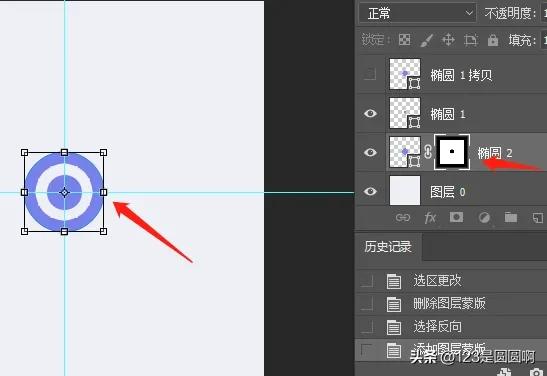Click the lock image pixels brush icon
547x376 pixels.
[426, 40]
